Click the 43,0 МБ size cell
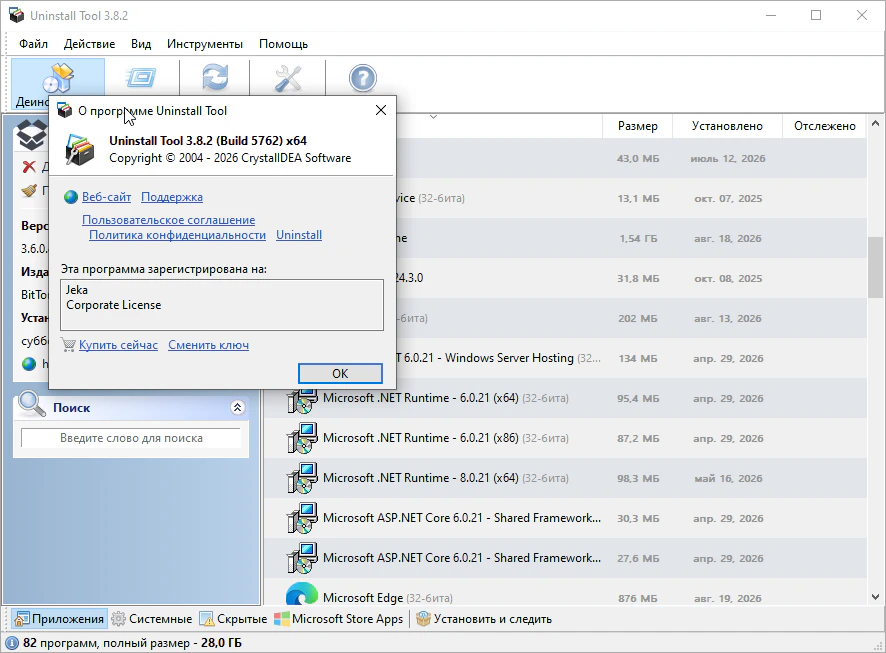 [x=638, y=159]
